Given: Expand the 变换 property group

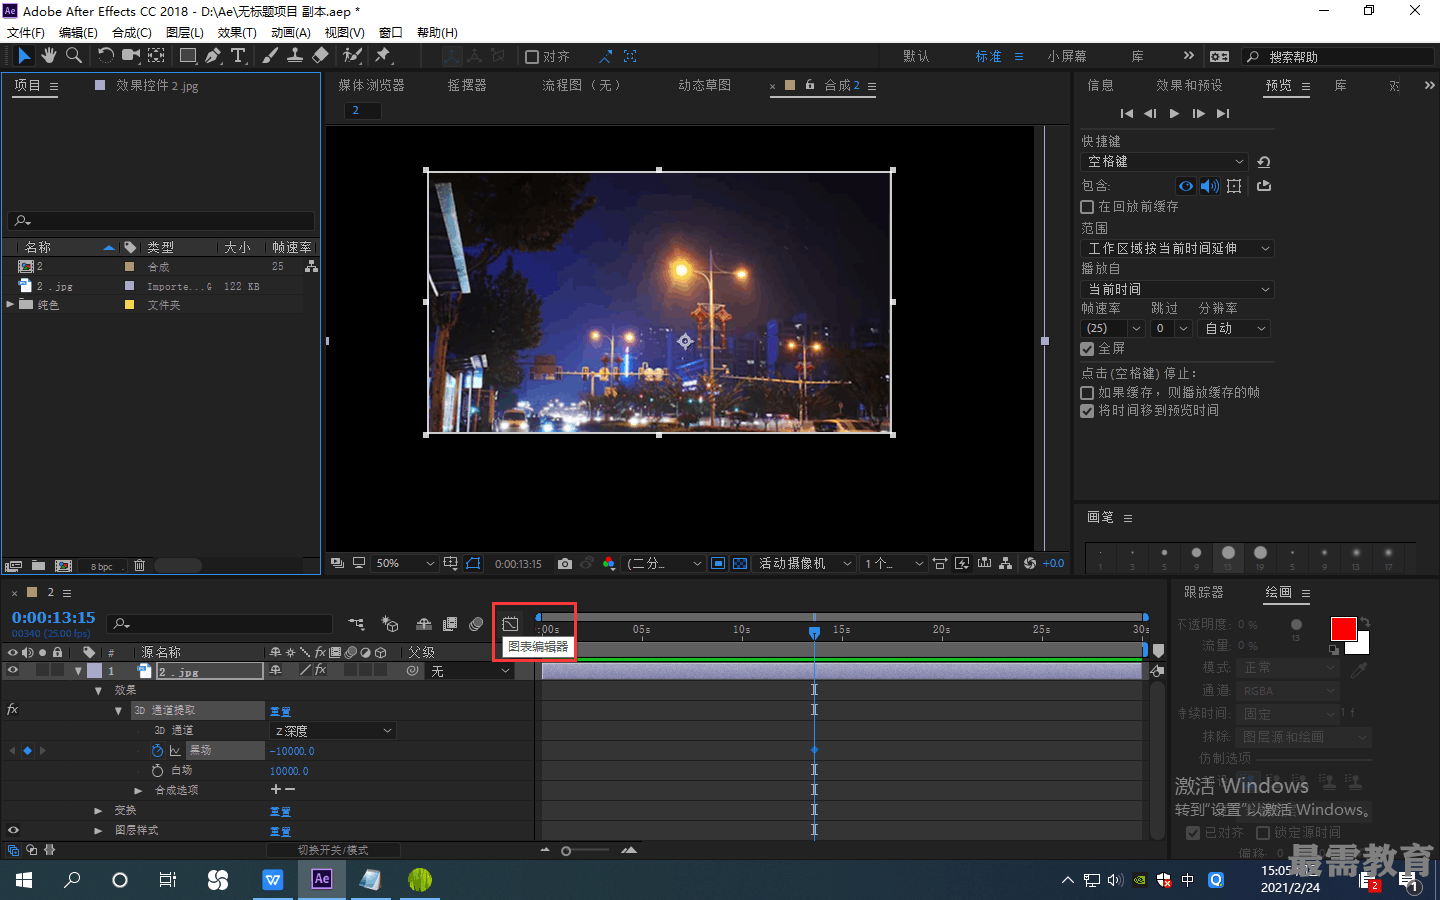Looking at the screenshot, I should point(98,811).
